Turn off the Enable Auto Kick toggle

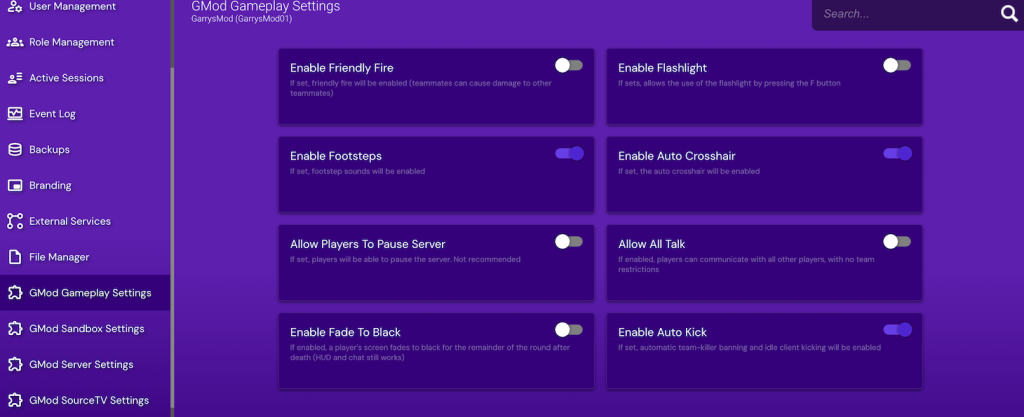point(897,329)
